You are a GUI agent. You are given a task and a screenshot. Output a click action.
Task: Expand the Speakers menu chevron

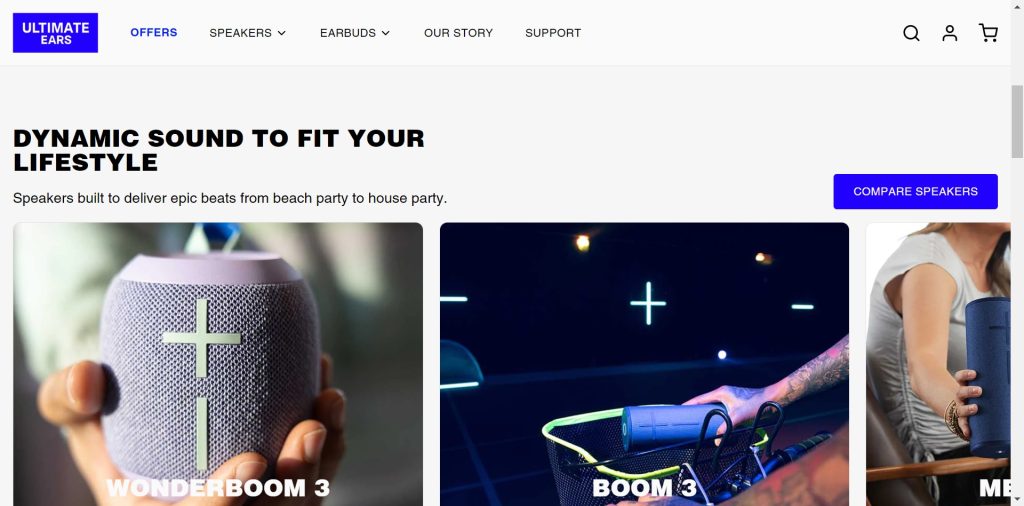(x=281, y=33)
